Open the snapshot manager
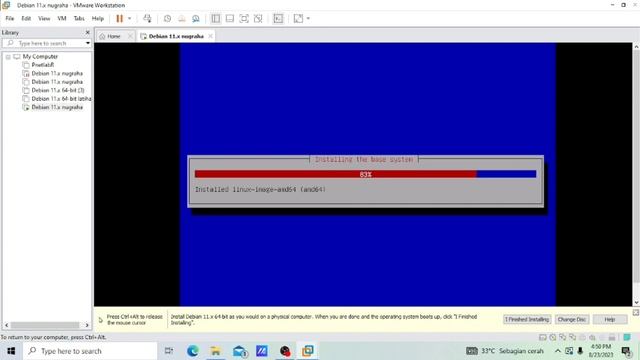Image resolution: width=640 pixels, height=360 pixels. pyautogui.click(x=196, y=18)
